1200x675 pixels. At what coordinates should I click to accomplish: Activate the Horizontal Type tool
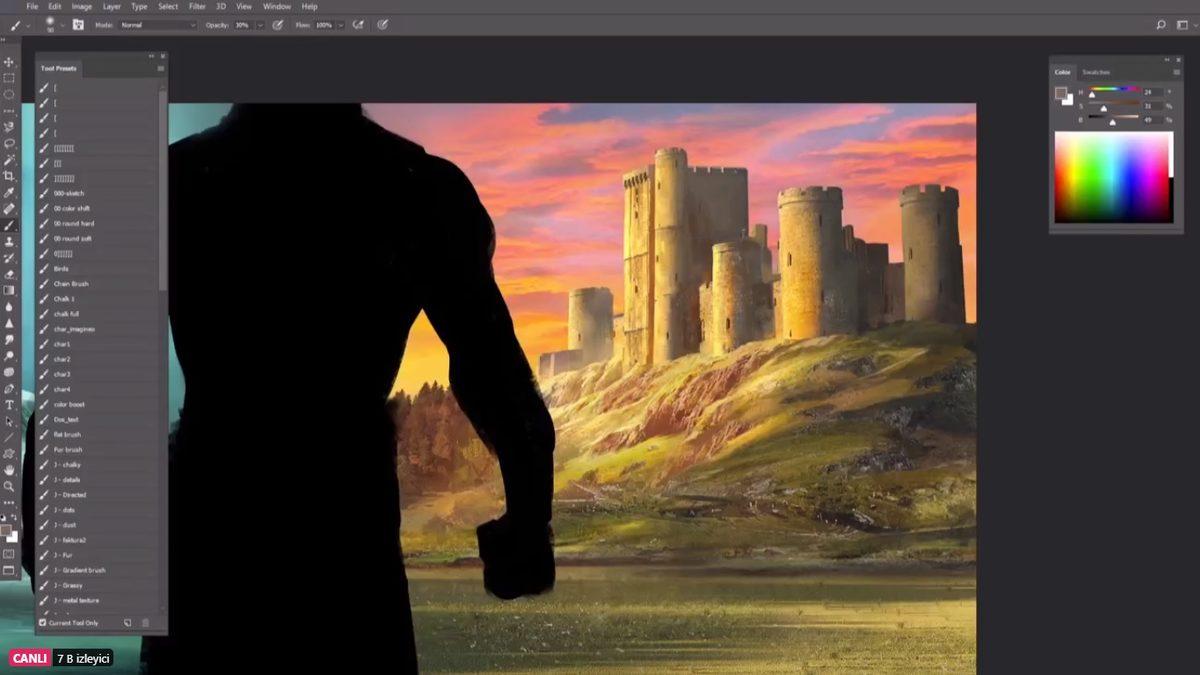pos(9,405)
